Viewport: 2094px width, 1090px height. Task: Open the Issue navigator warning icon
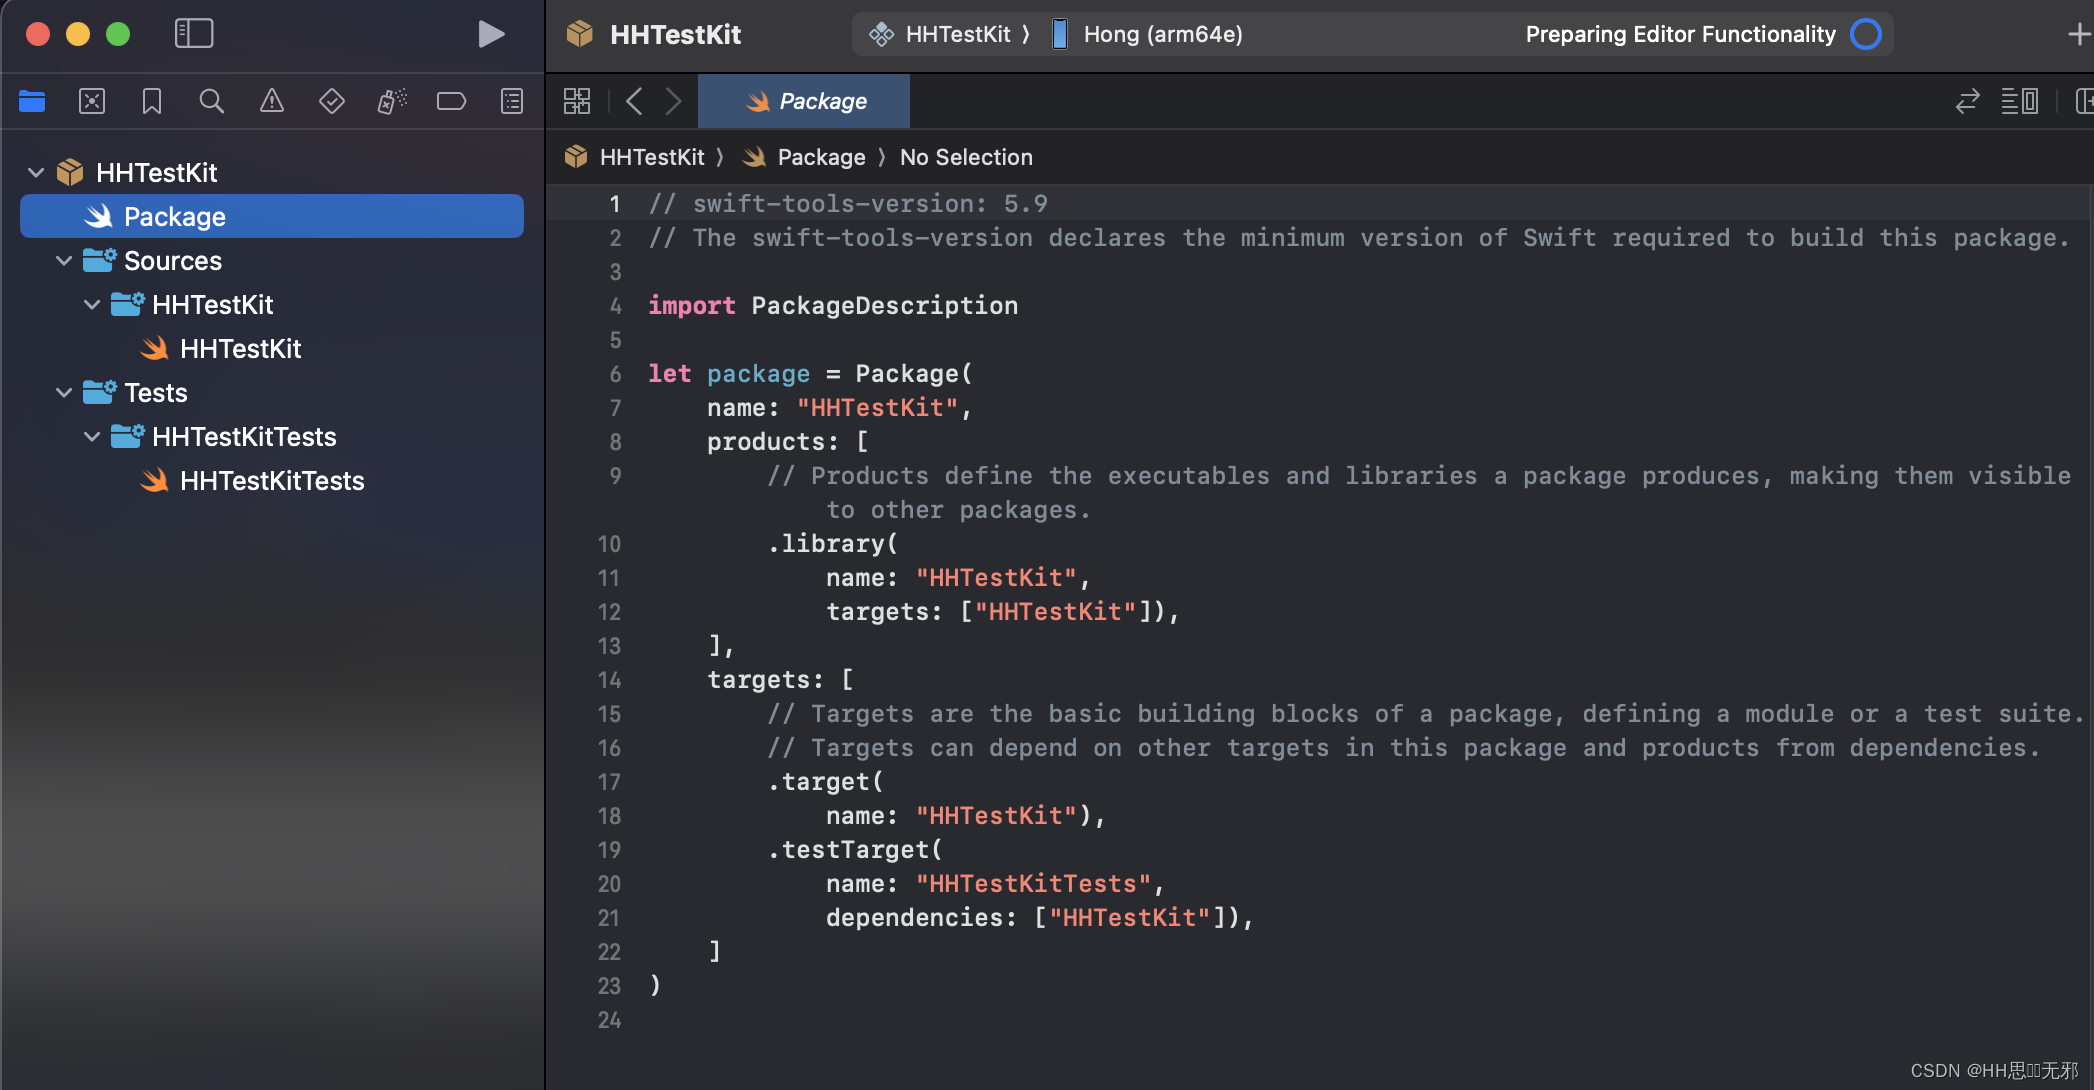(x=272, y=101)
